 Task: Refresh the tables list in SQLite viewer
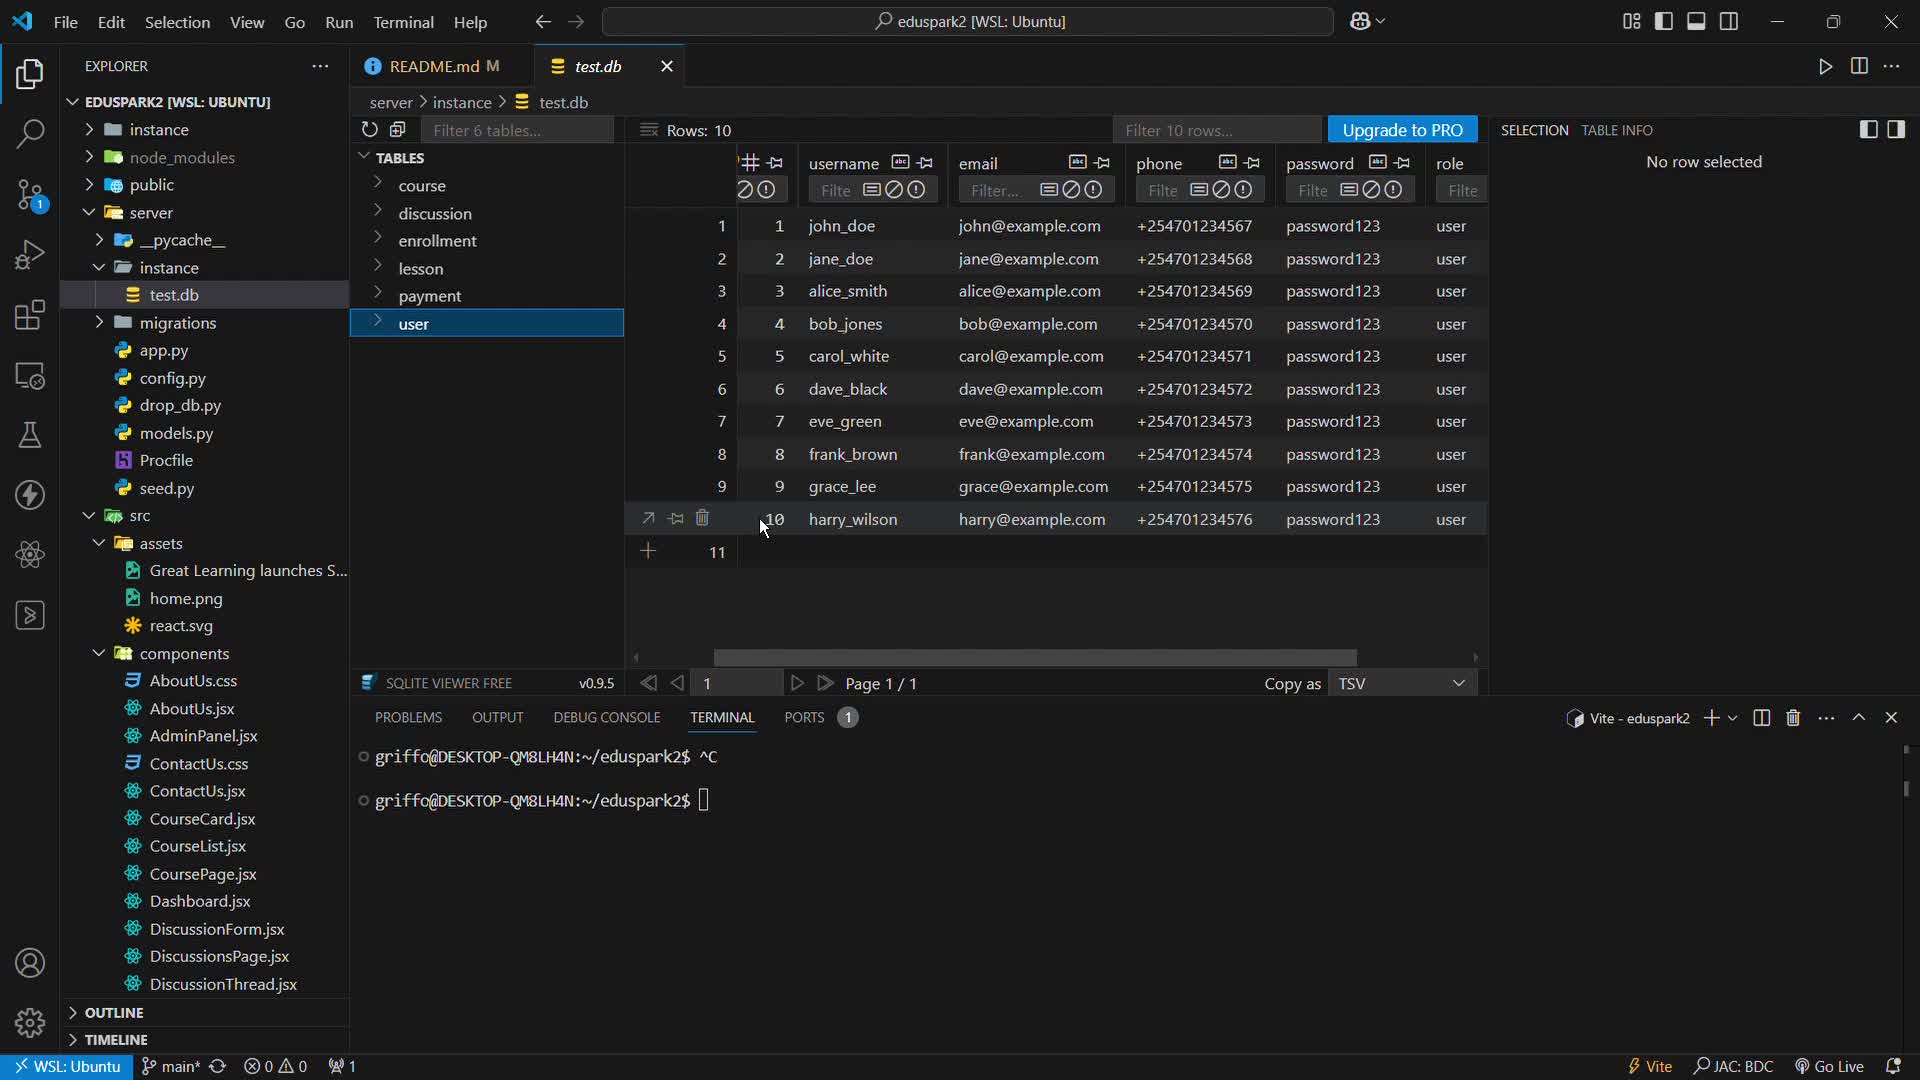click(368, 130)
